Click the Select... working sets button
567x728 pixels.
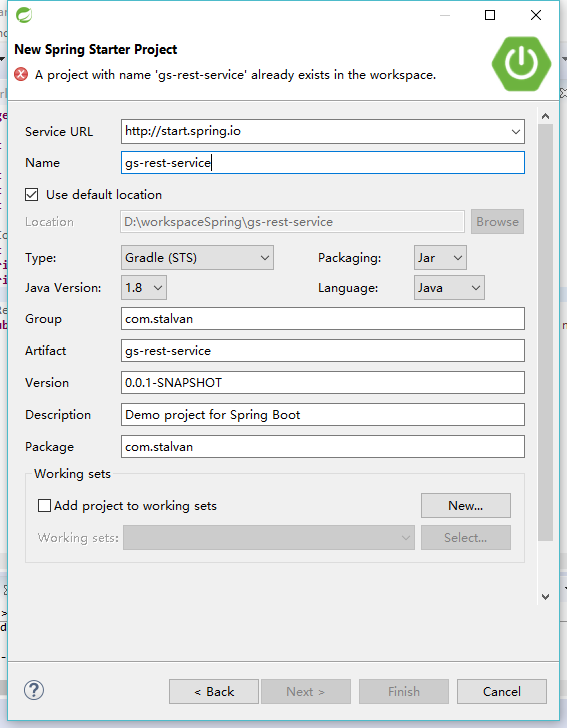[466, 538]
